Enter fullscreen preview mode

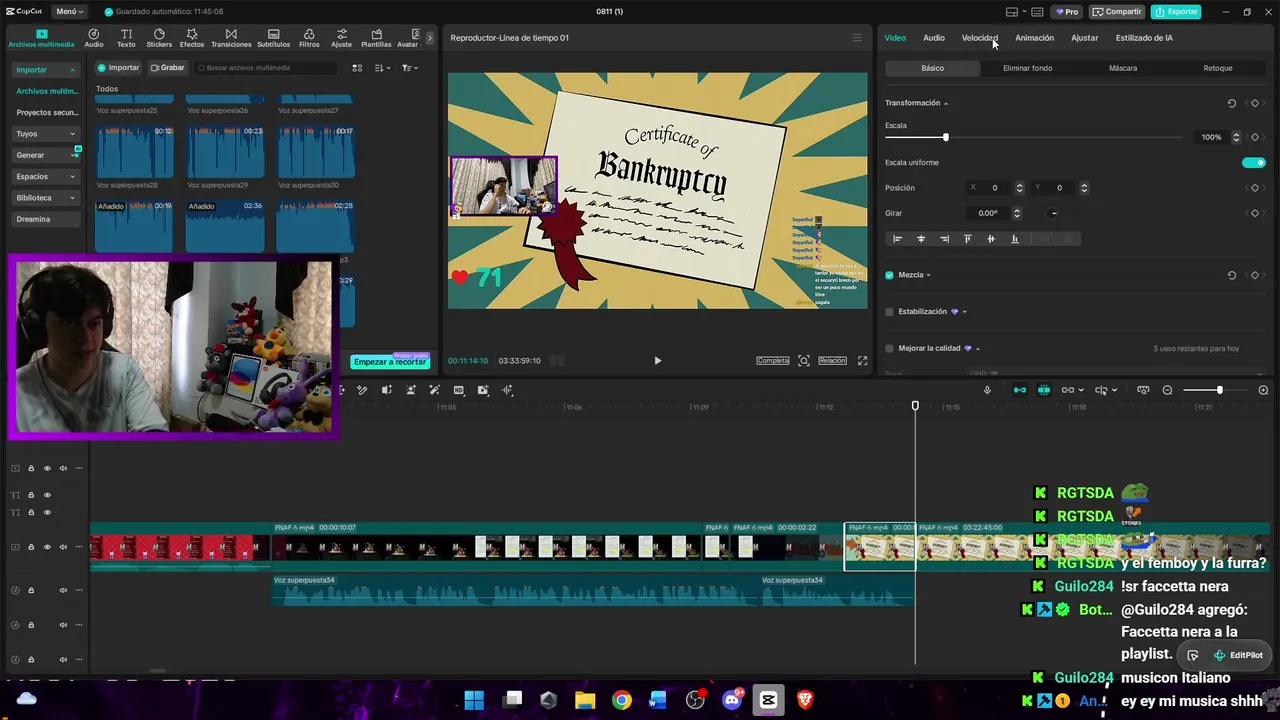point(862,361)
